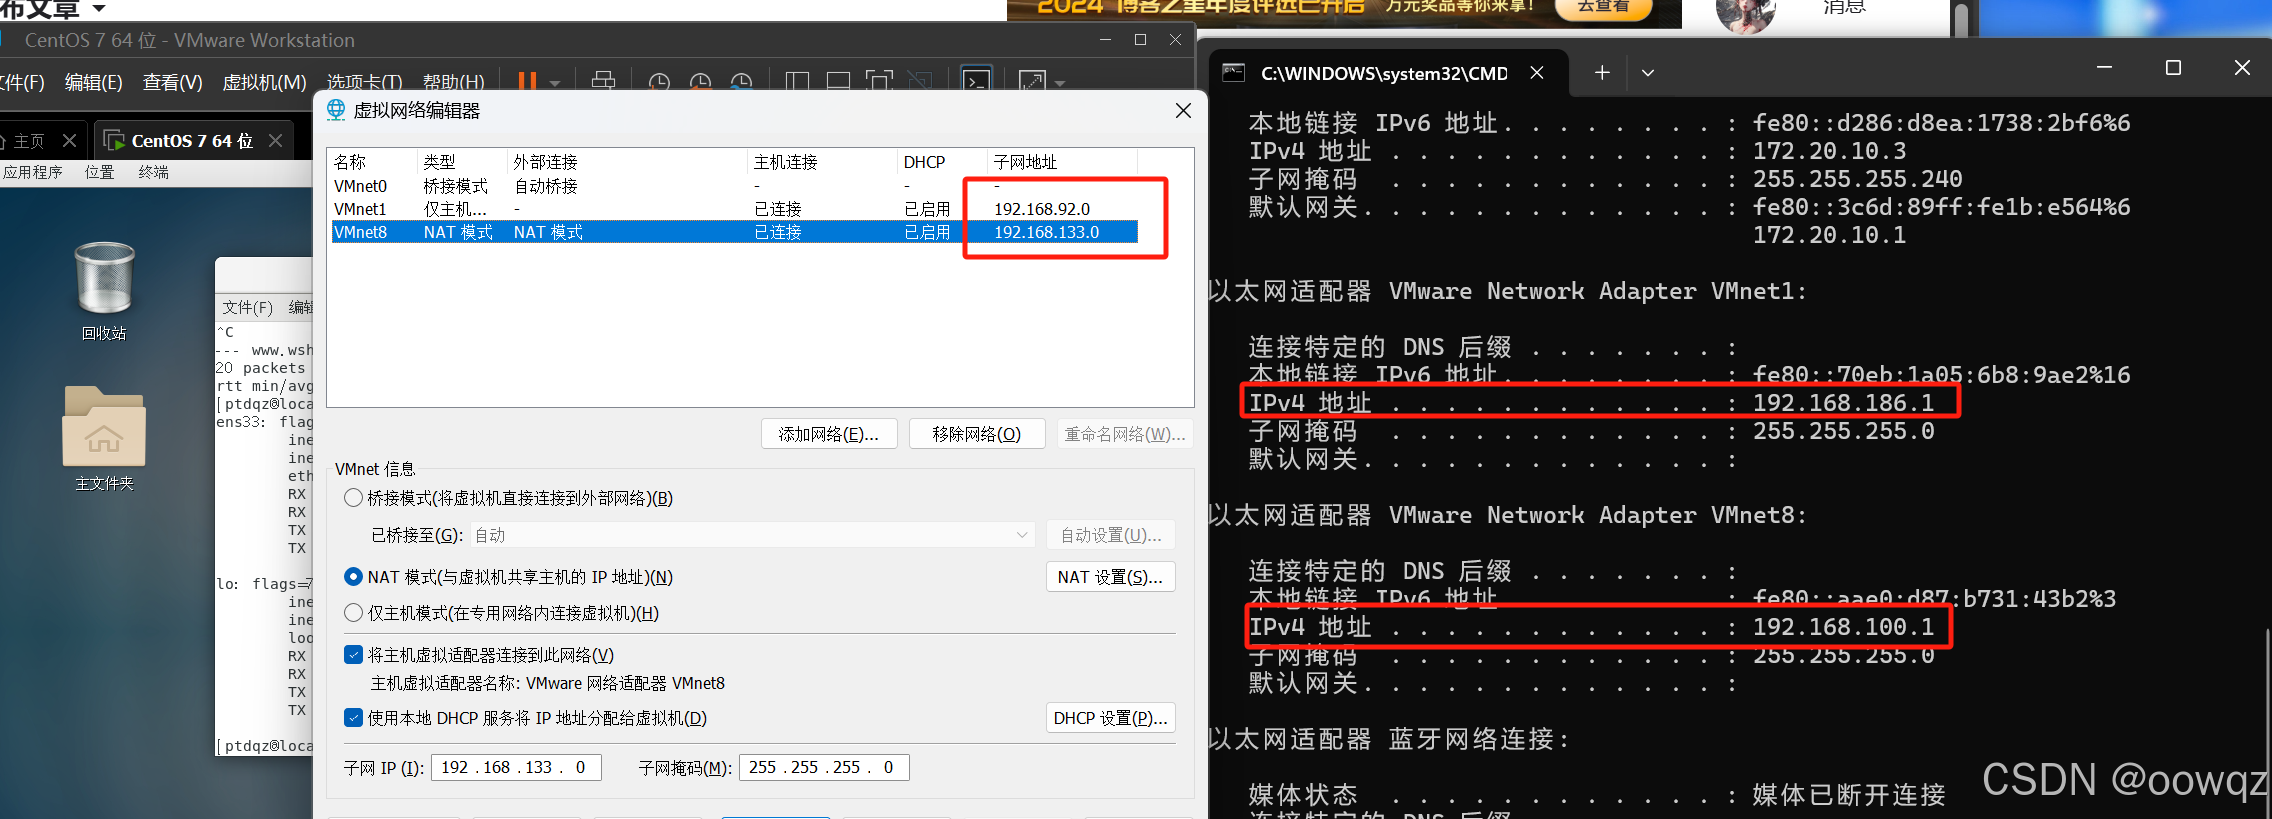Open the power options arrow next to pause
Screen dimensions: 2272x819
[555, 83]
